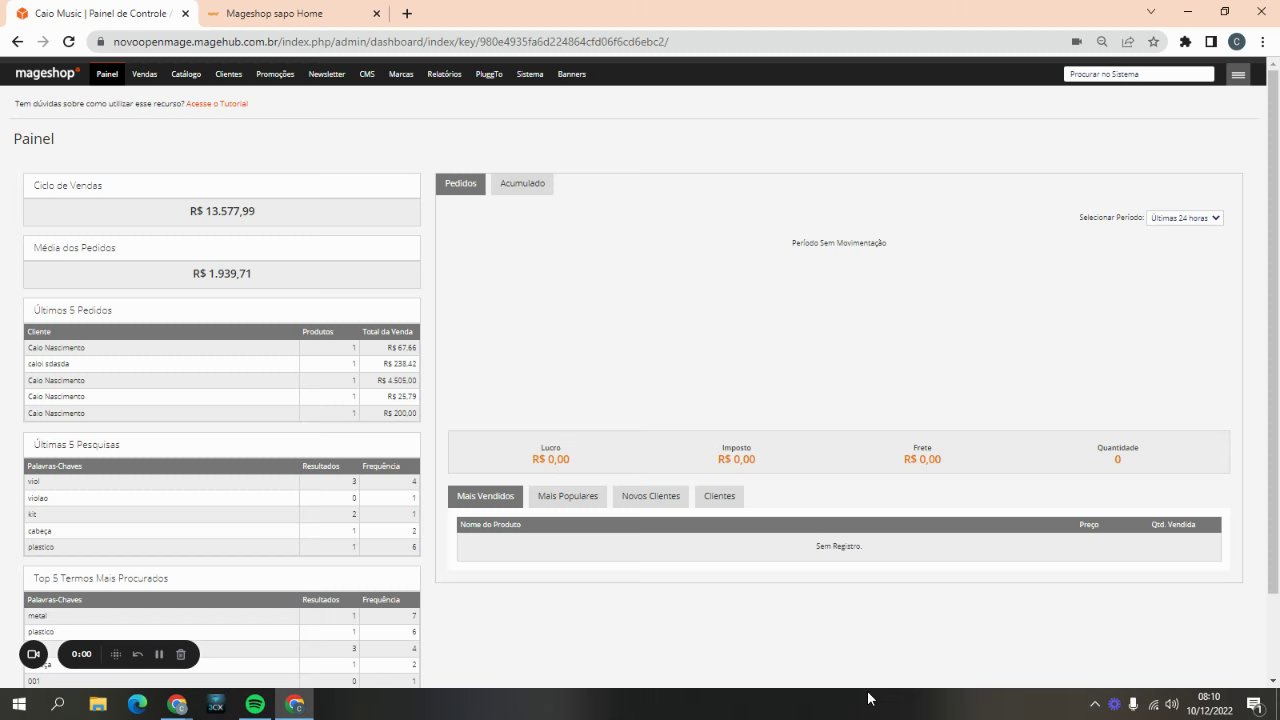Open the Windows notification center
1280x720 pixels.
pos(1253,704)
